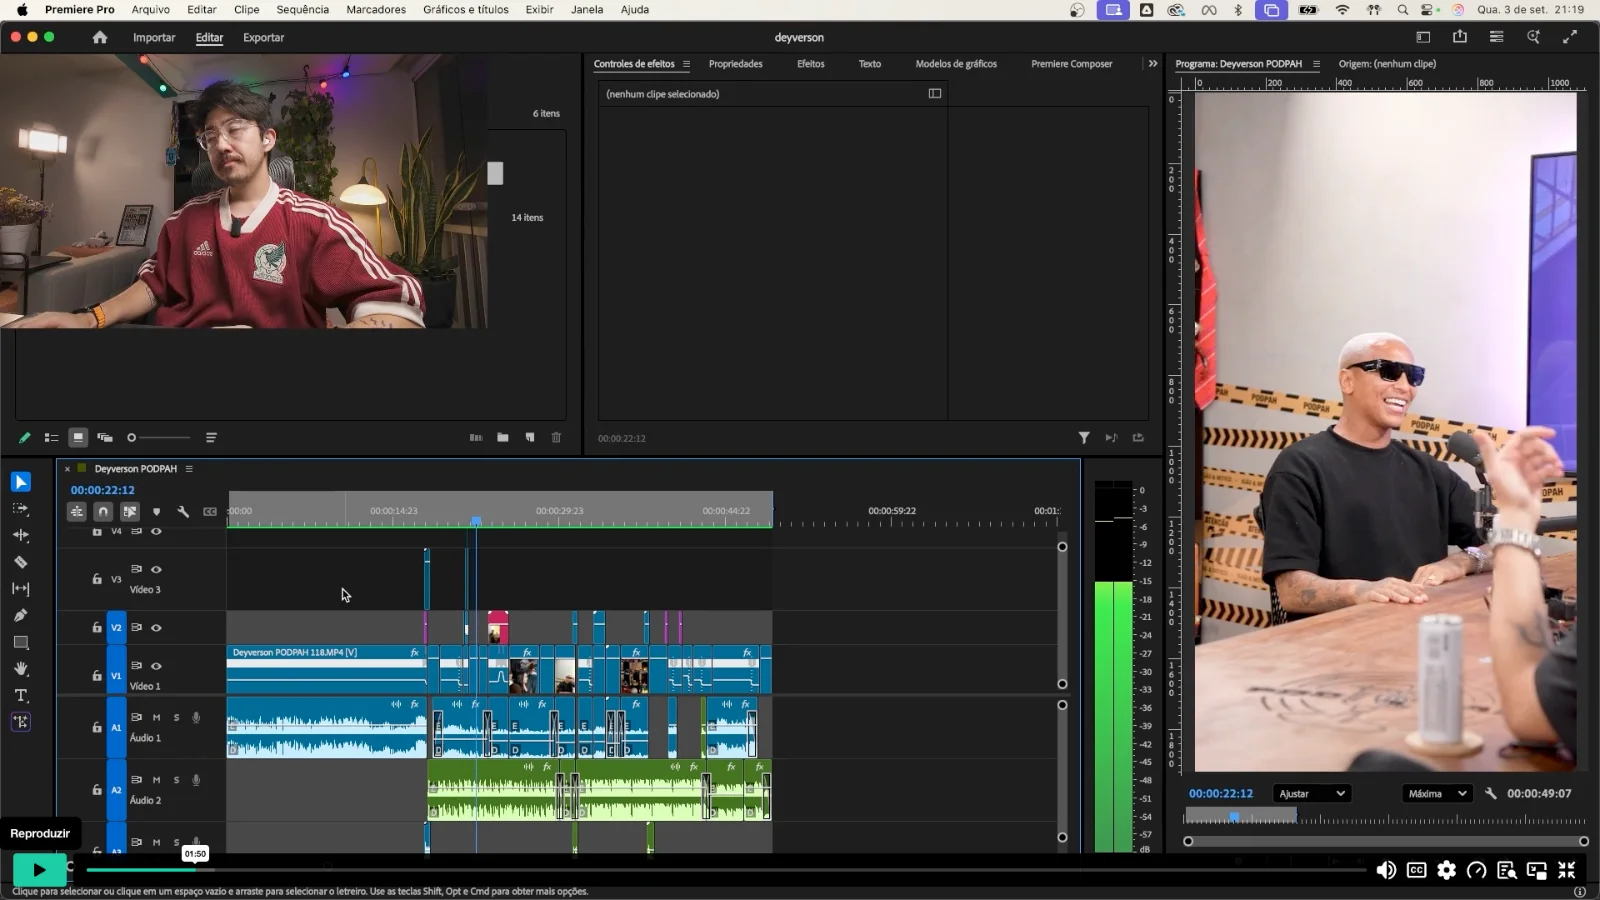Select the Rectangle shape tool
Viewport: 1600px width, 900px height.
21,642
